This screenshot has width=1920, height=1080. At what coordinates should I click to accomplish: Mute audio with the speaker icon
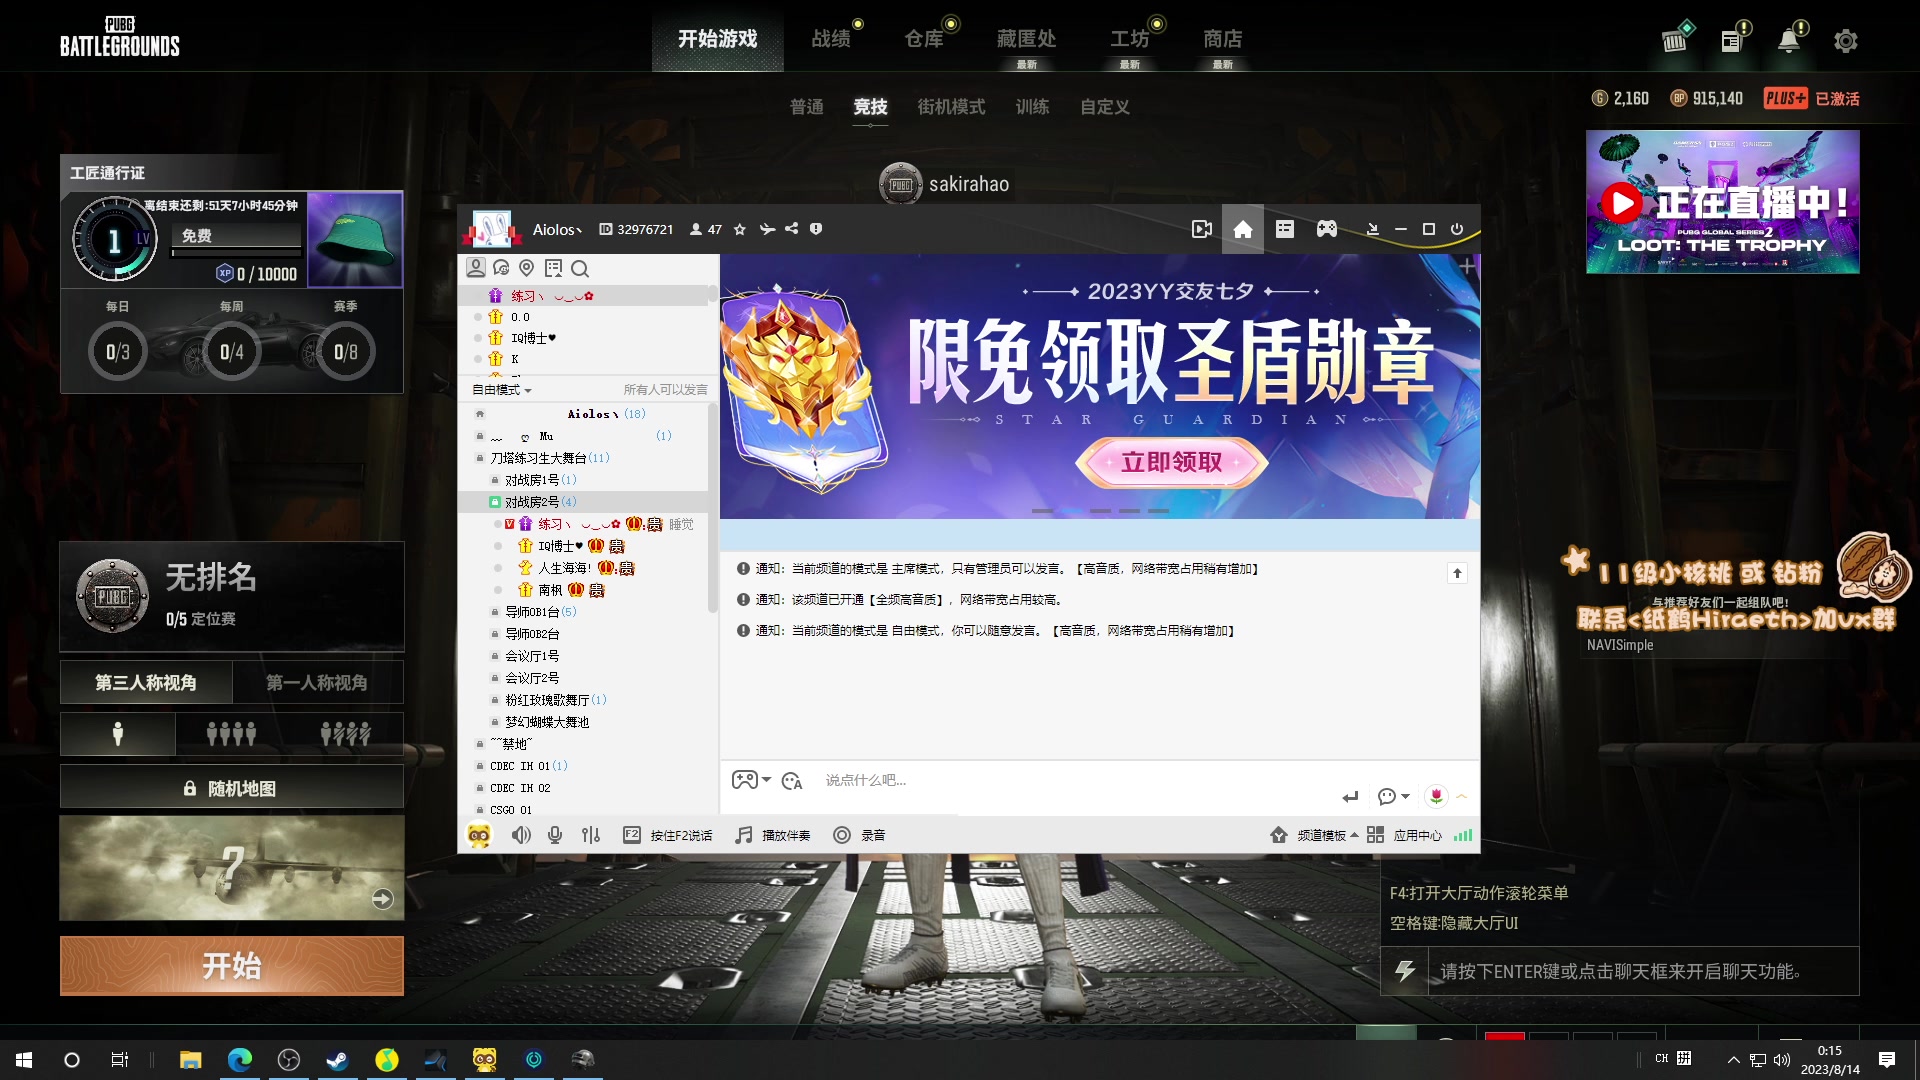521,834
